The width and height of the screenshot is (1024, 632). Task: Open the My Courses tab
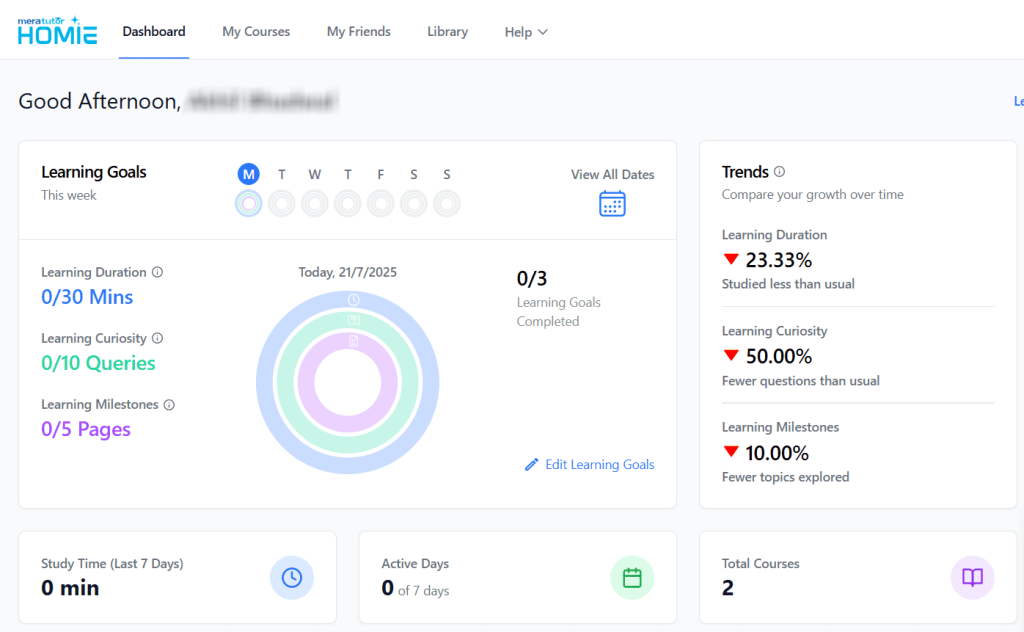point(256,32)
